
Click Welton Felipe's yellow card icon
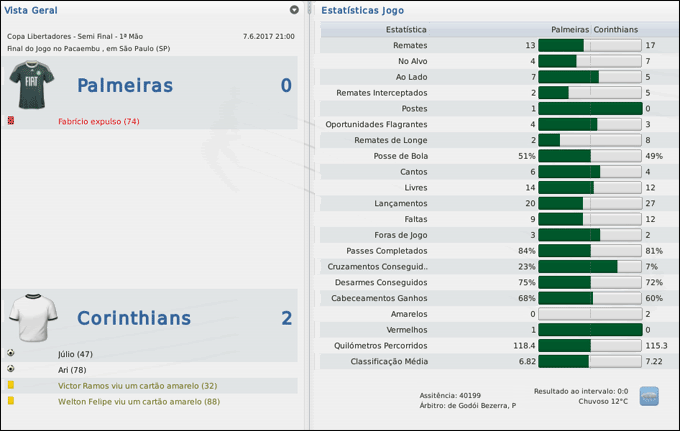click(x=11, y=401)
